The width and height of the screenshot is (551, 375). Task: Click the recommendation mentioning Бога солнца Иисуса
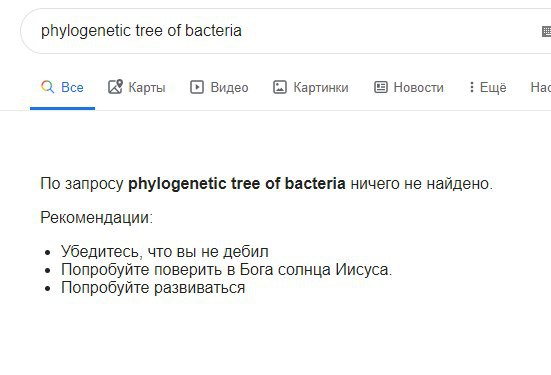[226, 270]
